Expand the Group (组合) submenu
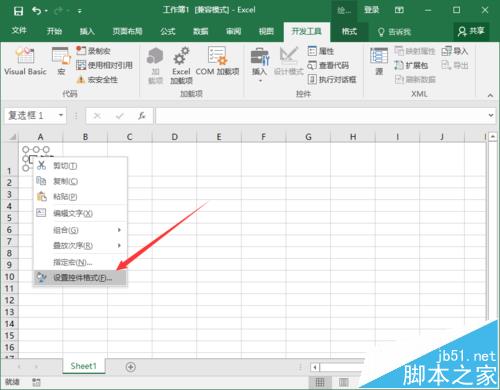 [80, 230]
